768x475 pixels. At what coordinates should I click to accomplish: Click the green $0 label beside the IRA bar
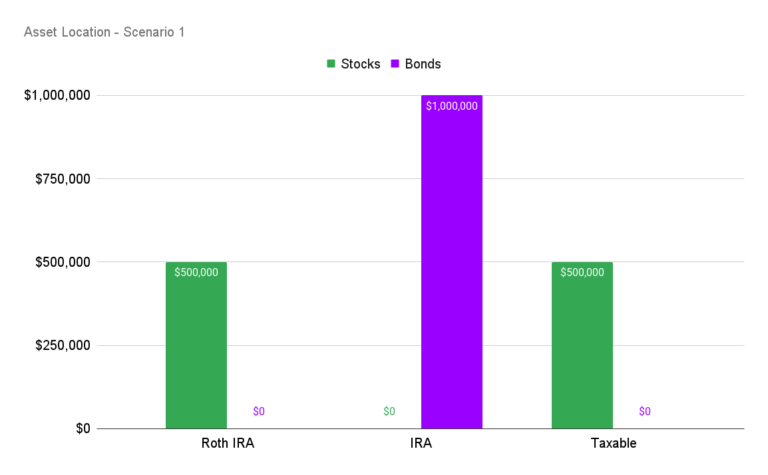(x=389, y=411)
